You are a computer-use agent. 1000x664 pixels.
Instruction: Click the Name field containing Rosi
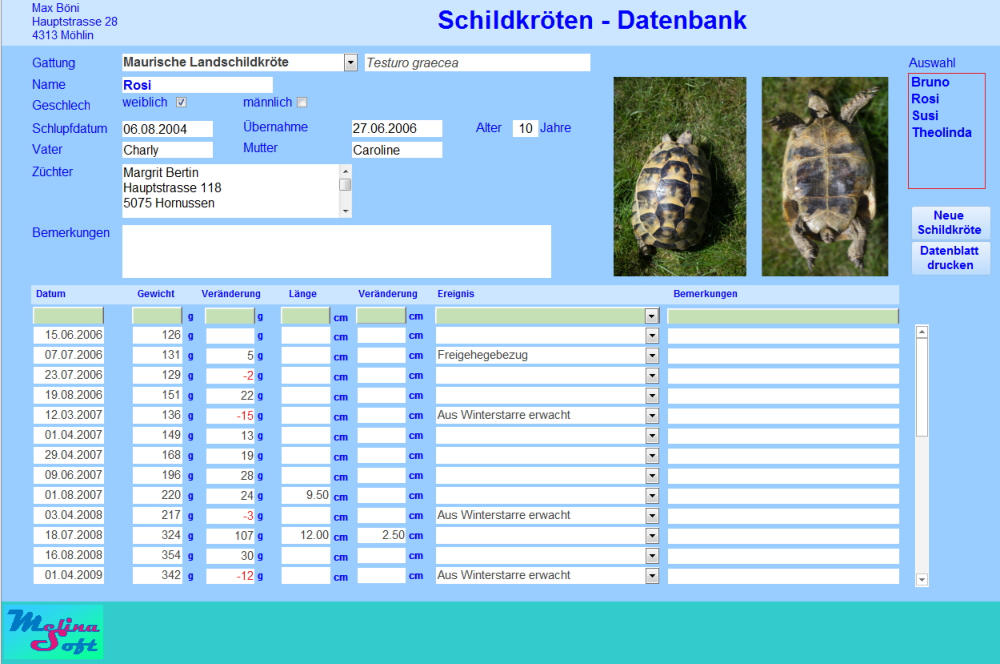click(x=197, y=85)
